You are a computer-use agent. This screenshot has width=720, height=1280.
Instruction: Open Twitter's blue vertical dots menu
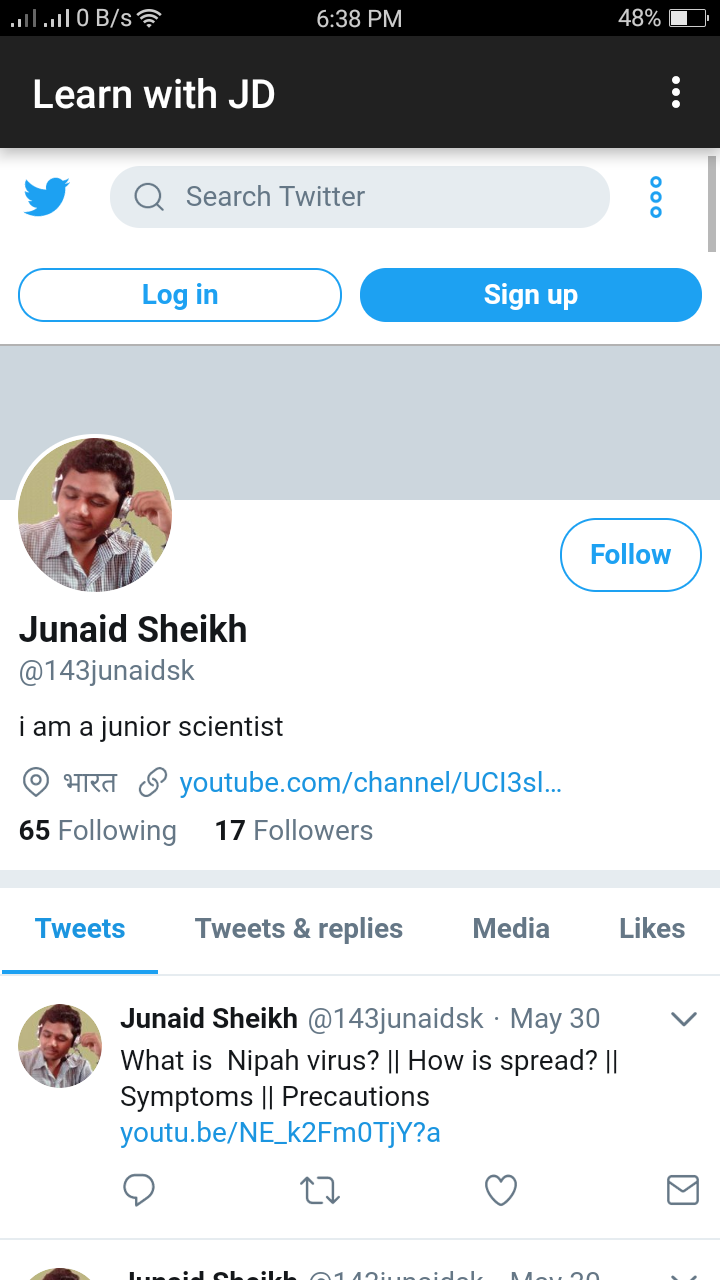[656, 197]
